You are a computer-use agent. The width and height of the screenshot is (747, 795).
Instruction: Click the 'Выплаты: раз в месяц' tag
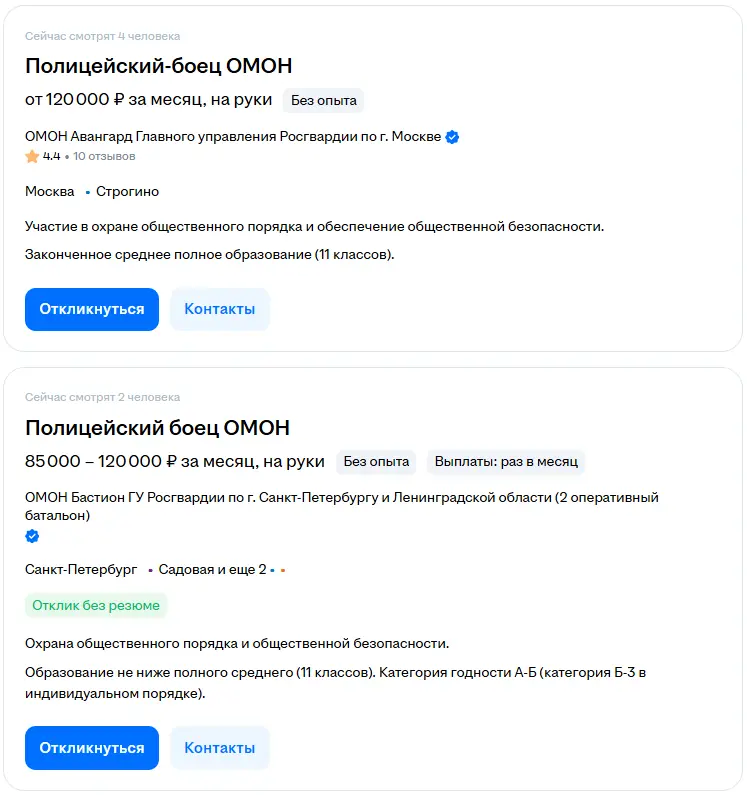click(506, 462)
